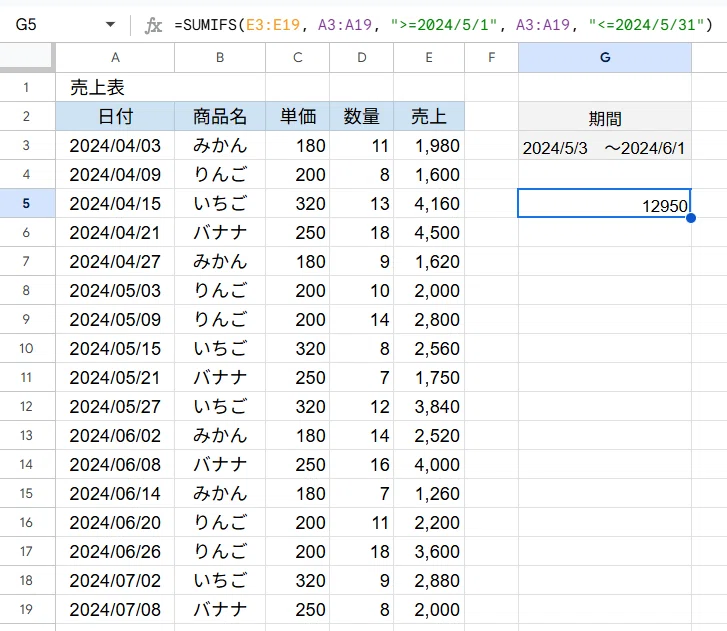Click the 単価 header cell

[297, 116]
